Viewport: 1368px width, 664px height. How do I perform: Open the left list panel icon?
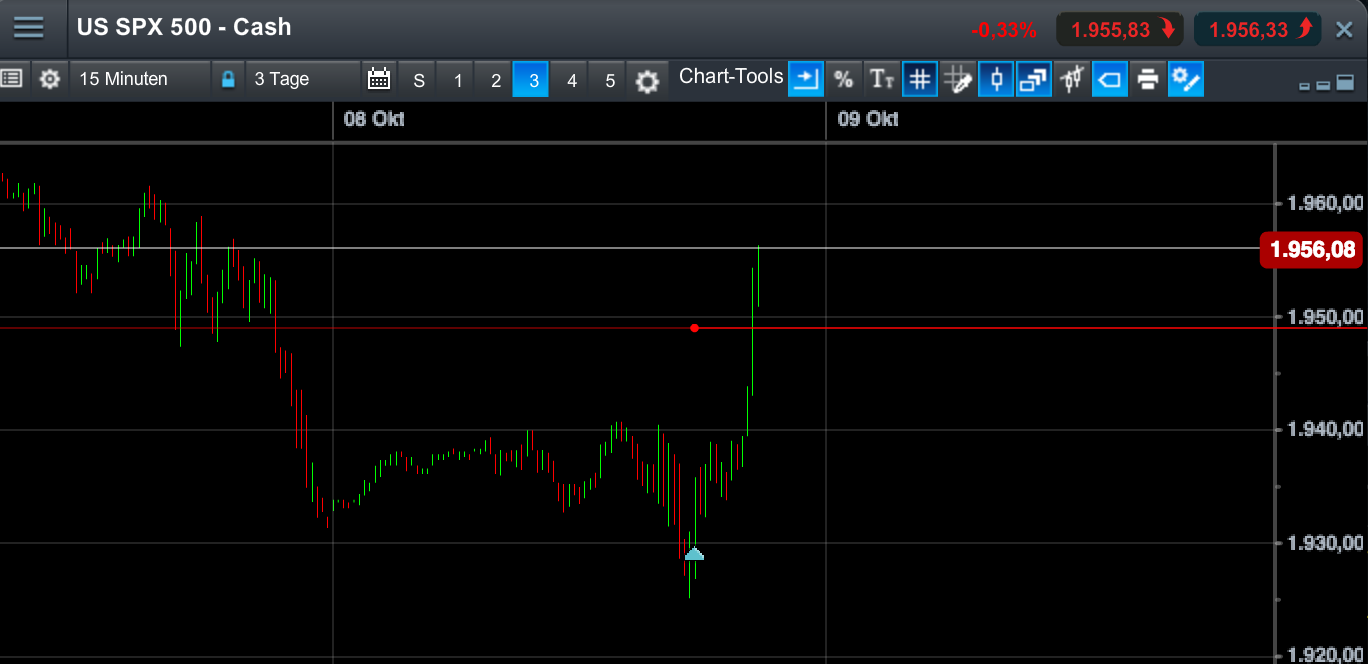tap(13, 78)
